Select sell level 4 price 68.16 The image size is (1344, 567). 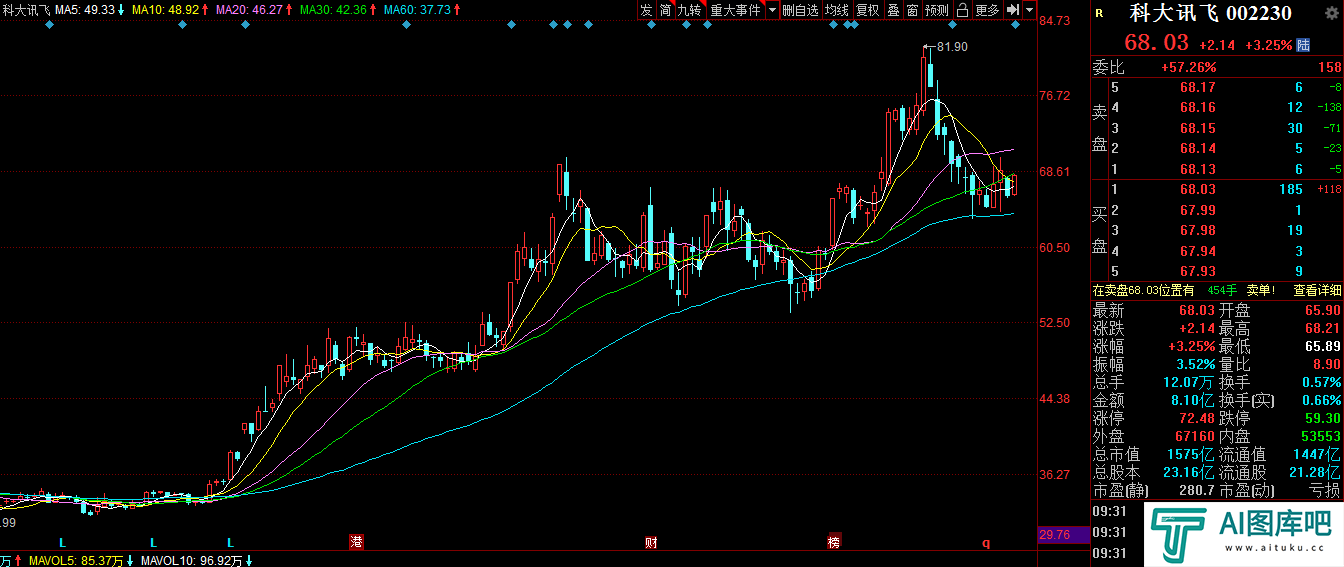pos(1198,108)
